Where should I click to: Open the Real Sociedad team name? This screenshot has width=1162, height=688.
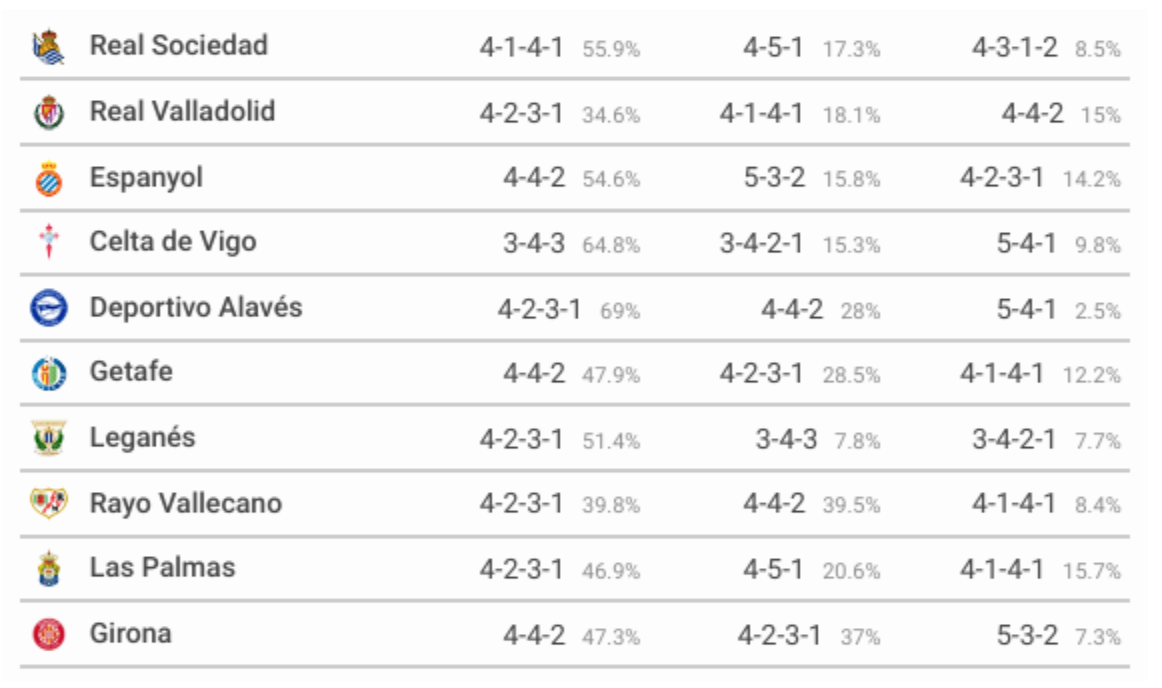coord(179,45)
